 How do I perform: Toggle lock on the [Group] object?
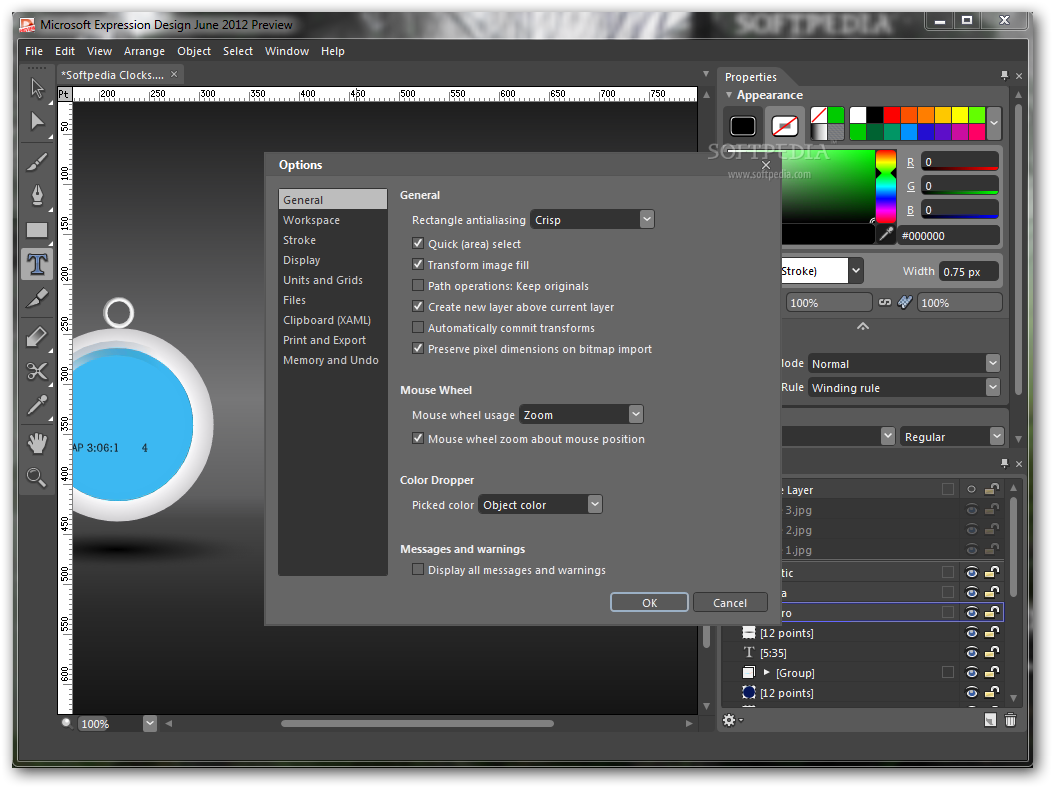pos(992,672)
